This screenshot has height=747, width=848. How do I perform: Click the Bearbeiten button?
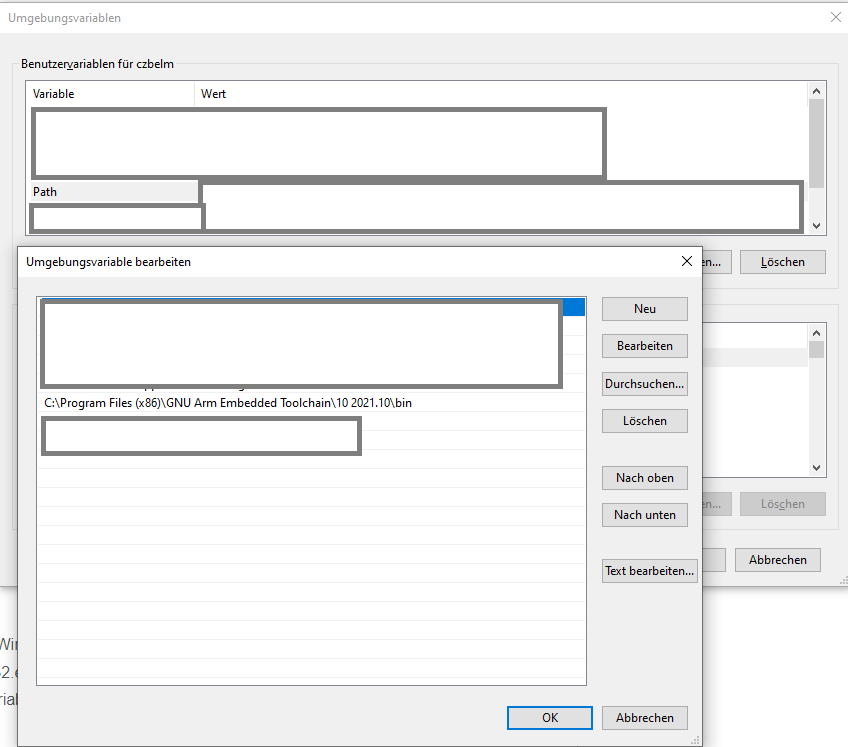(644, 346)
